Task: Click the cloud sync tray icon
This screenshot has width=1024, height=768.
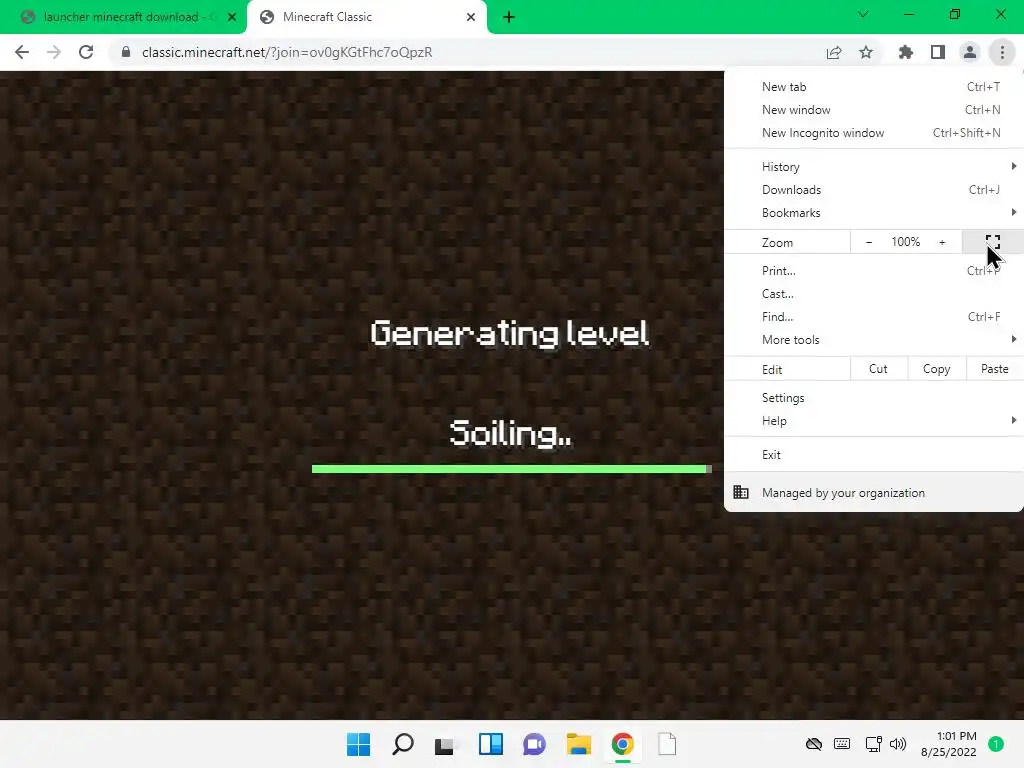Action: click(814, 744)
